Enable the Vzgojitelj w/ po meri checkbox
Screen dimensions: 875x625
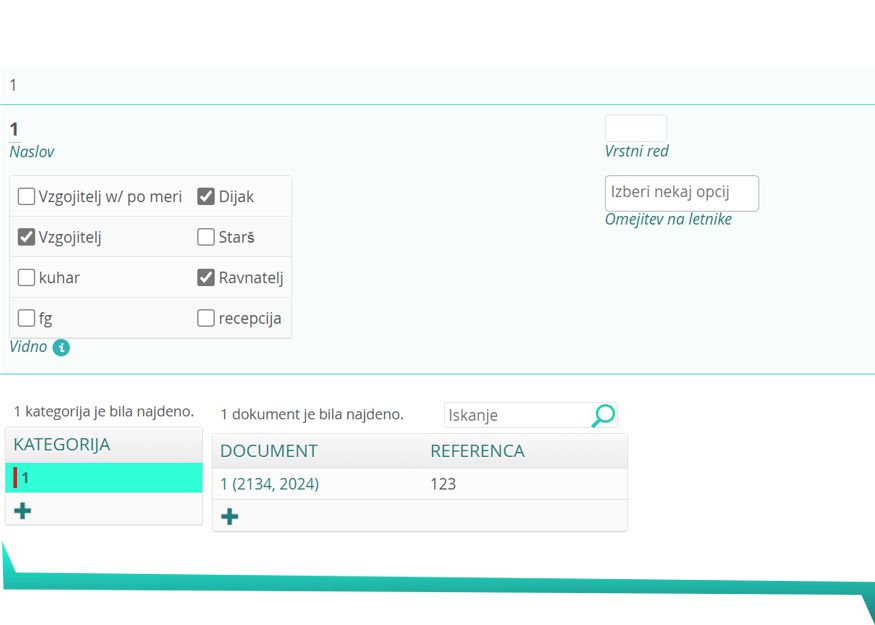[x=27, y=197]
